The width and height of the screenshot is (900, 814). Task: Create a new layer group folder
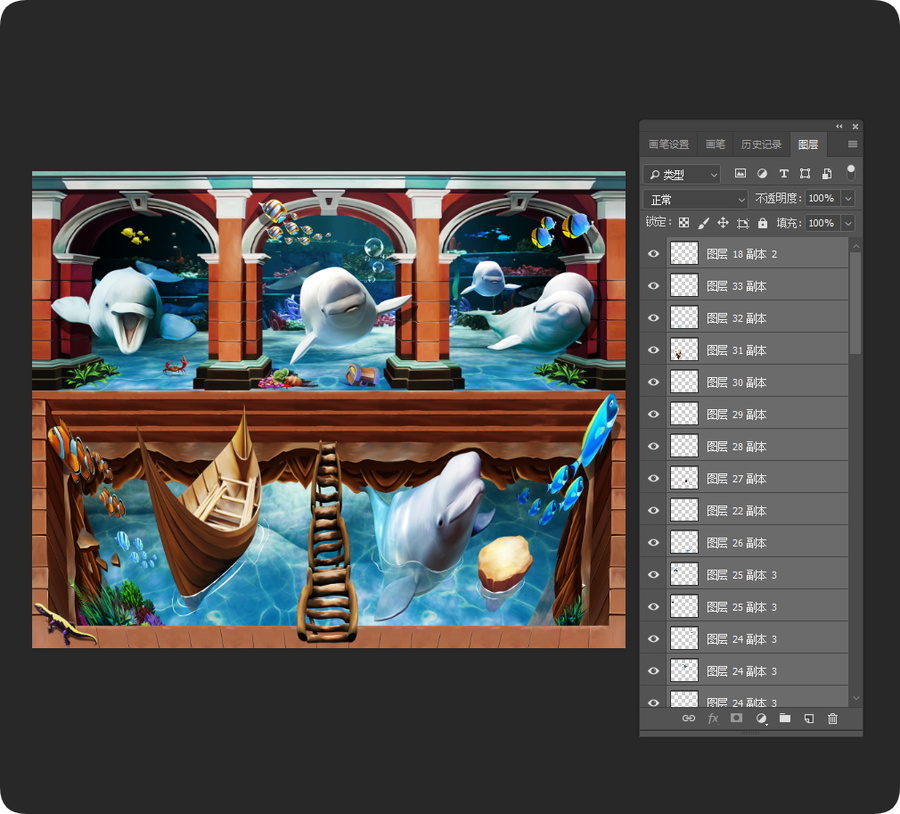[x=785, y=718]
